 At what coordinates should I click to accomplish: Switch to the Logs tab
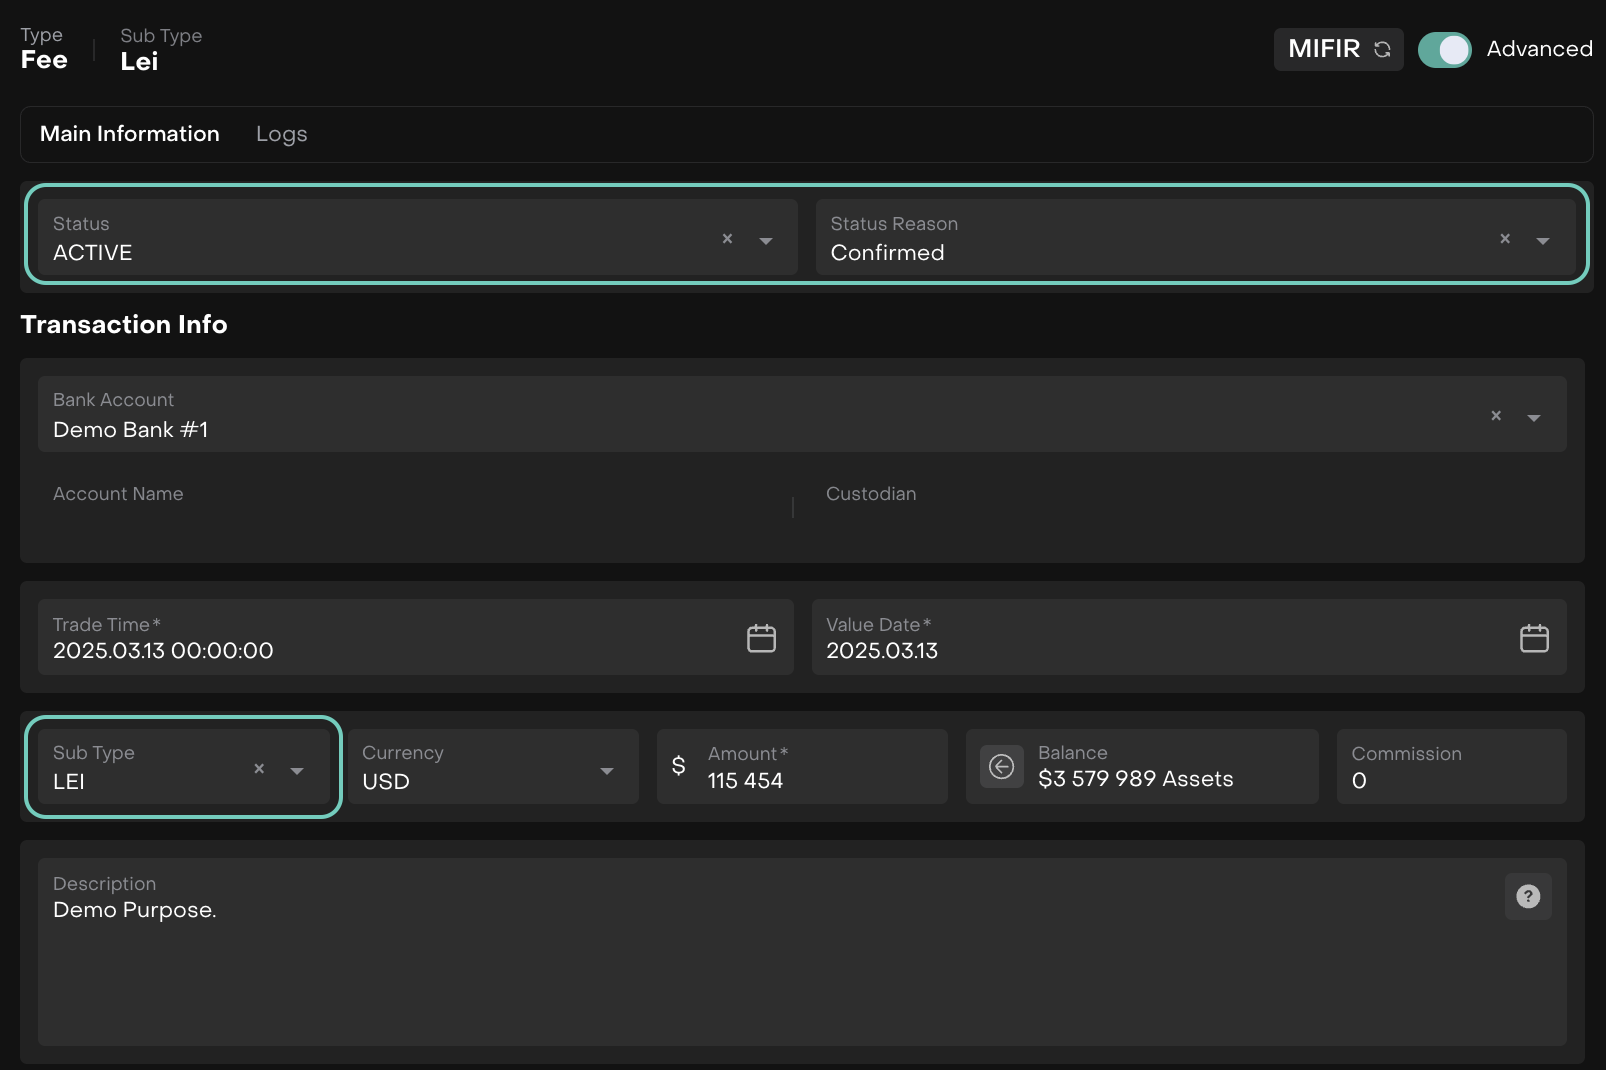click(x=281, y=134)
